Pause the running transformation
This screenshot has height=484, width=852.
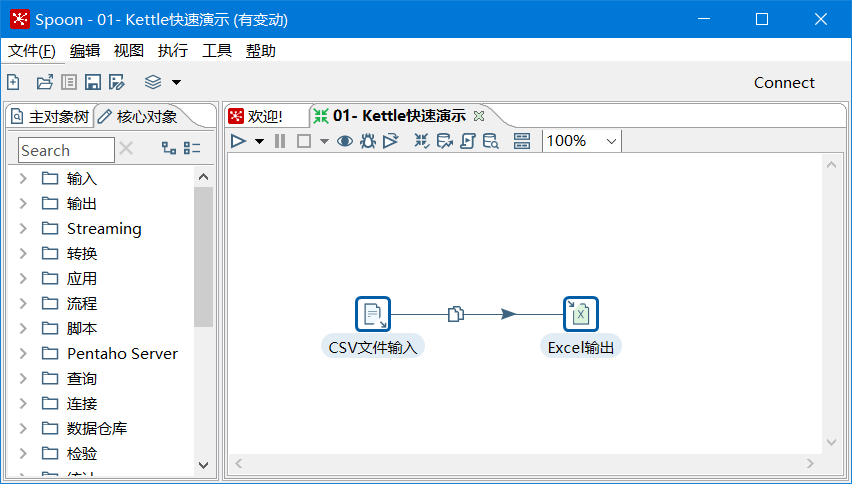[x=280, y=141]
